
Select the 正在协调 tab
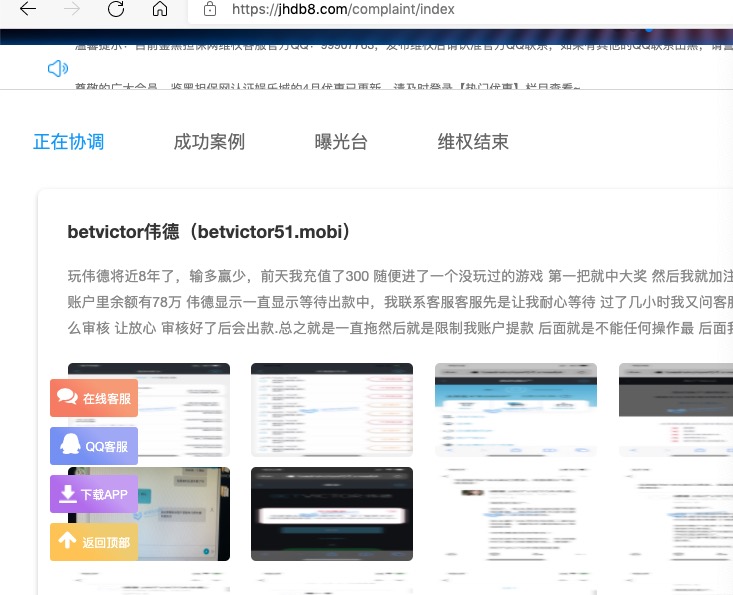pyautogui.click(x=68, y=142)
